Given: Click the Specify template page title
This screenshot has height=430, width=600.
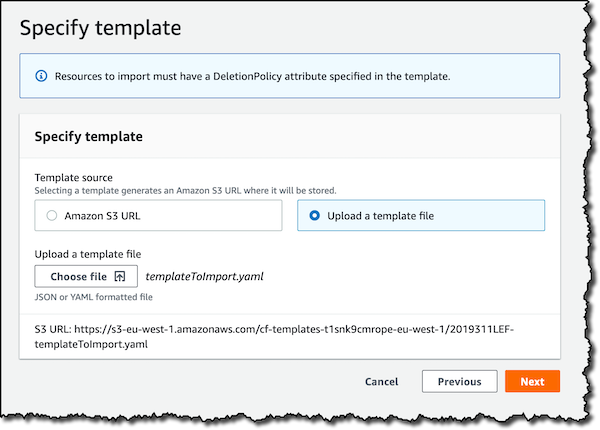Looking at the screenshot, I should (x=100, y=28).
